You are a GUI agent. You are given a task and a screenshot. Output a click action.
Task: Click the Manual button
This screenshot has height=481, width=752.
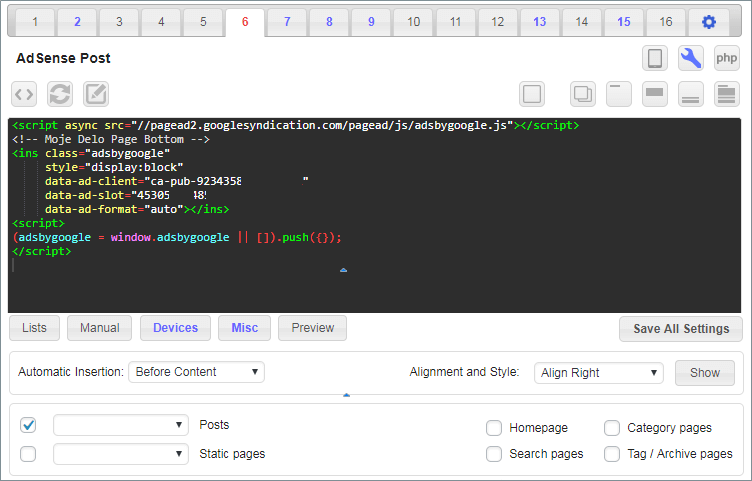point(100,328)
